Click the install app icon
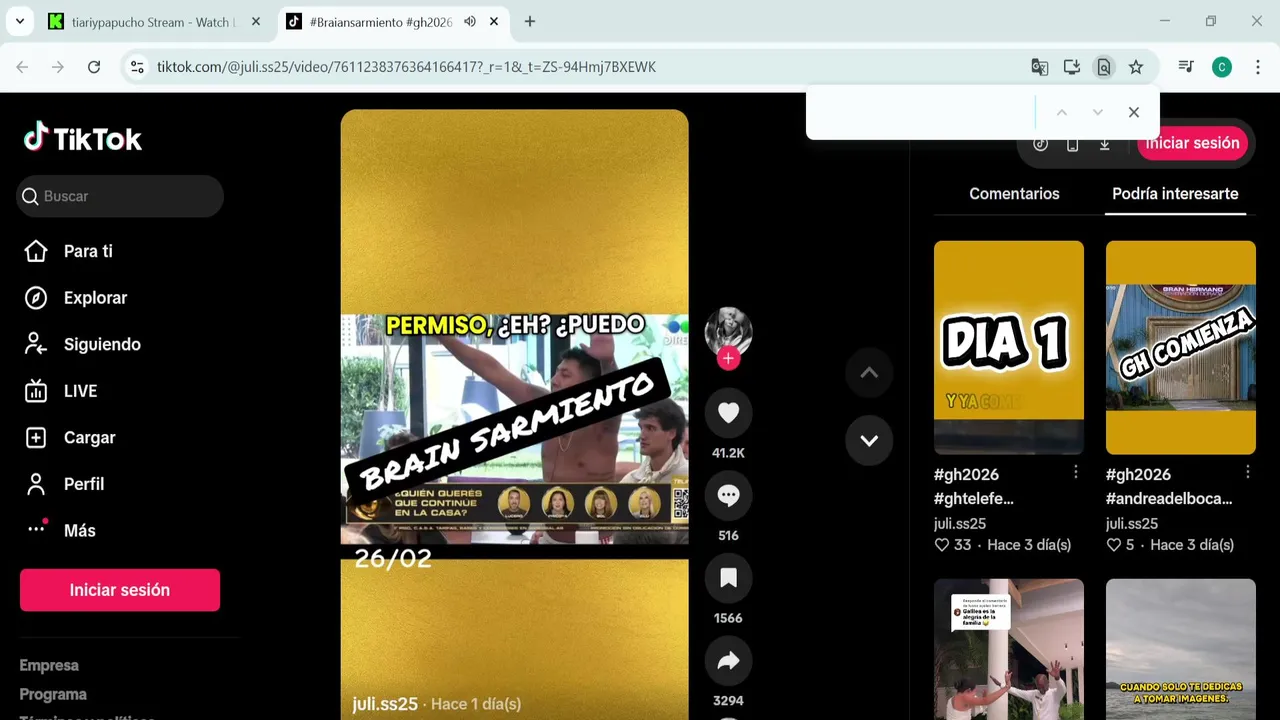 pyautogui.click(x=1072, y=67)
